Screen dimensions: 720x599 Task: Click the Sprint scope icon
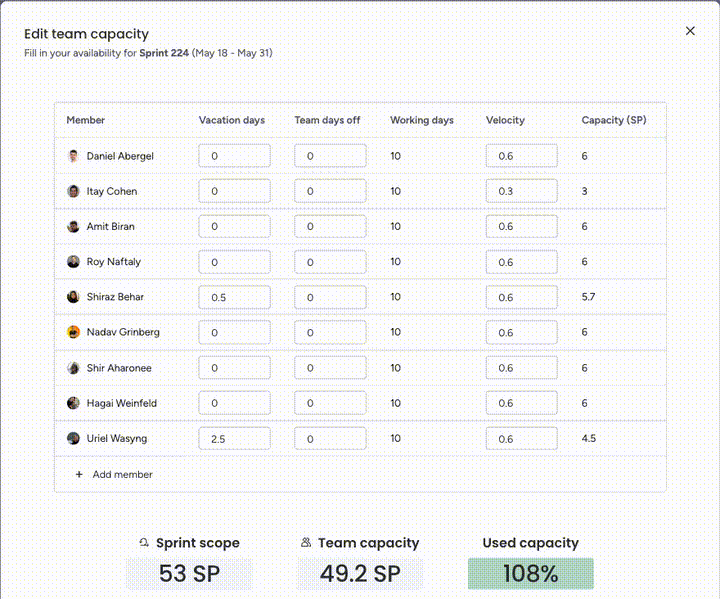click(x=144, y=542)
